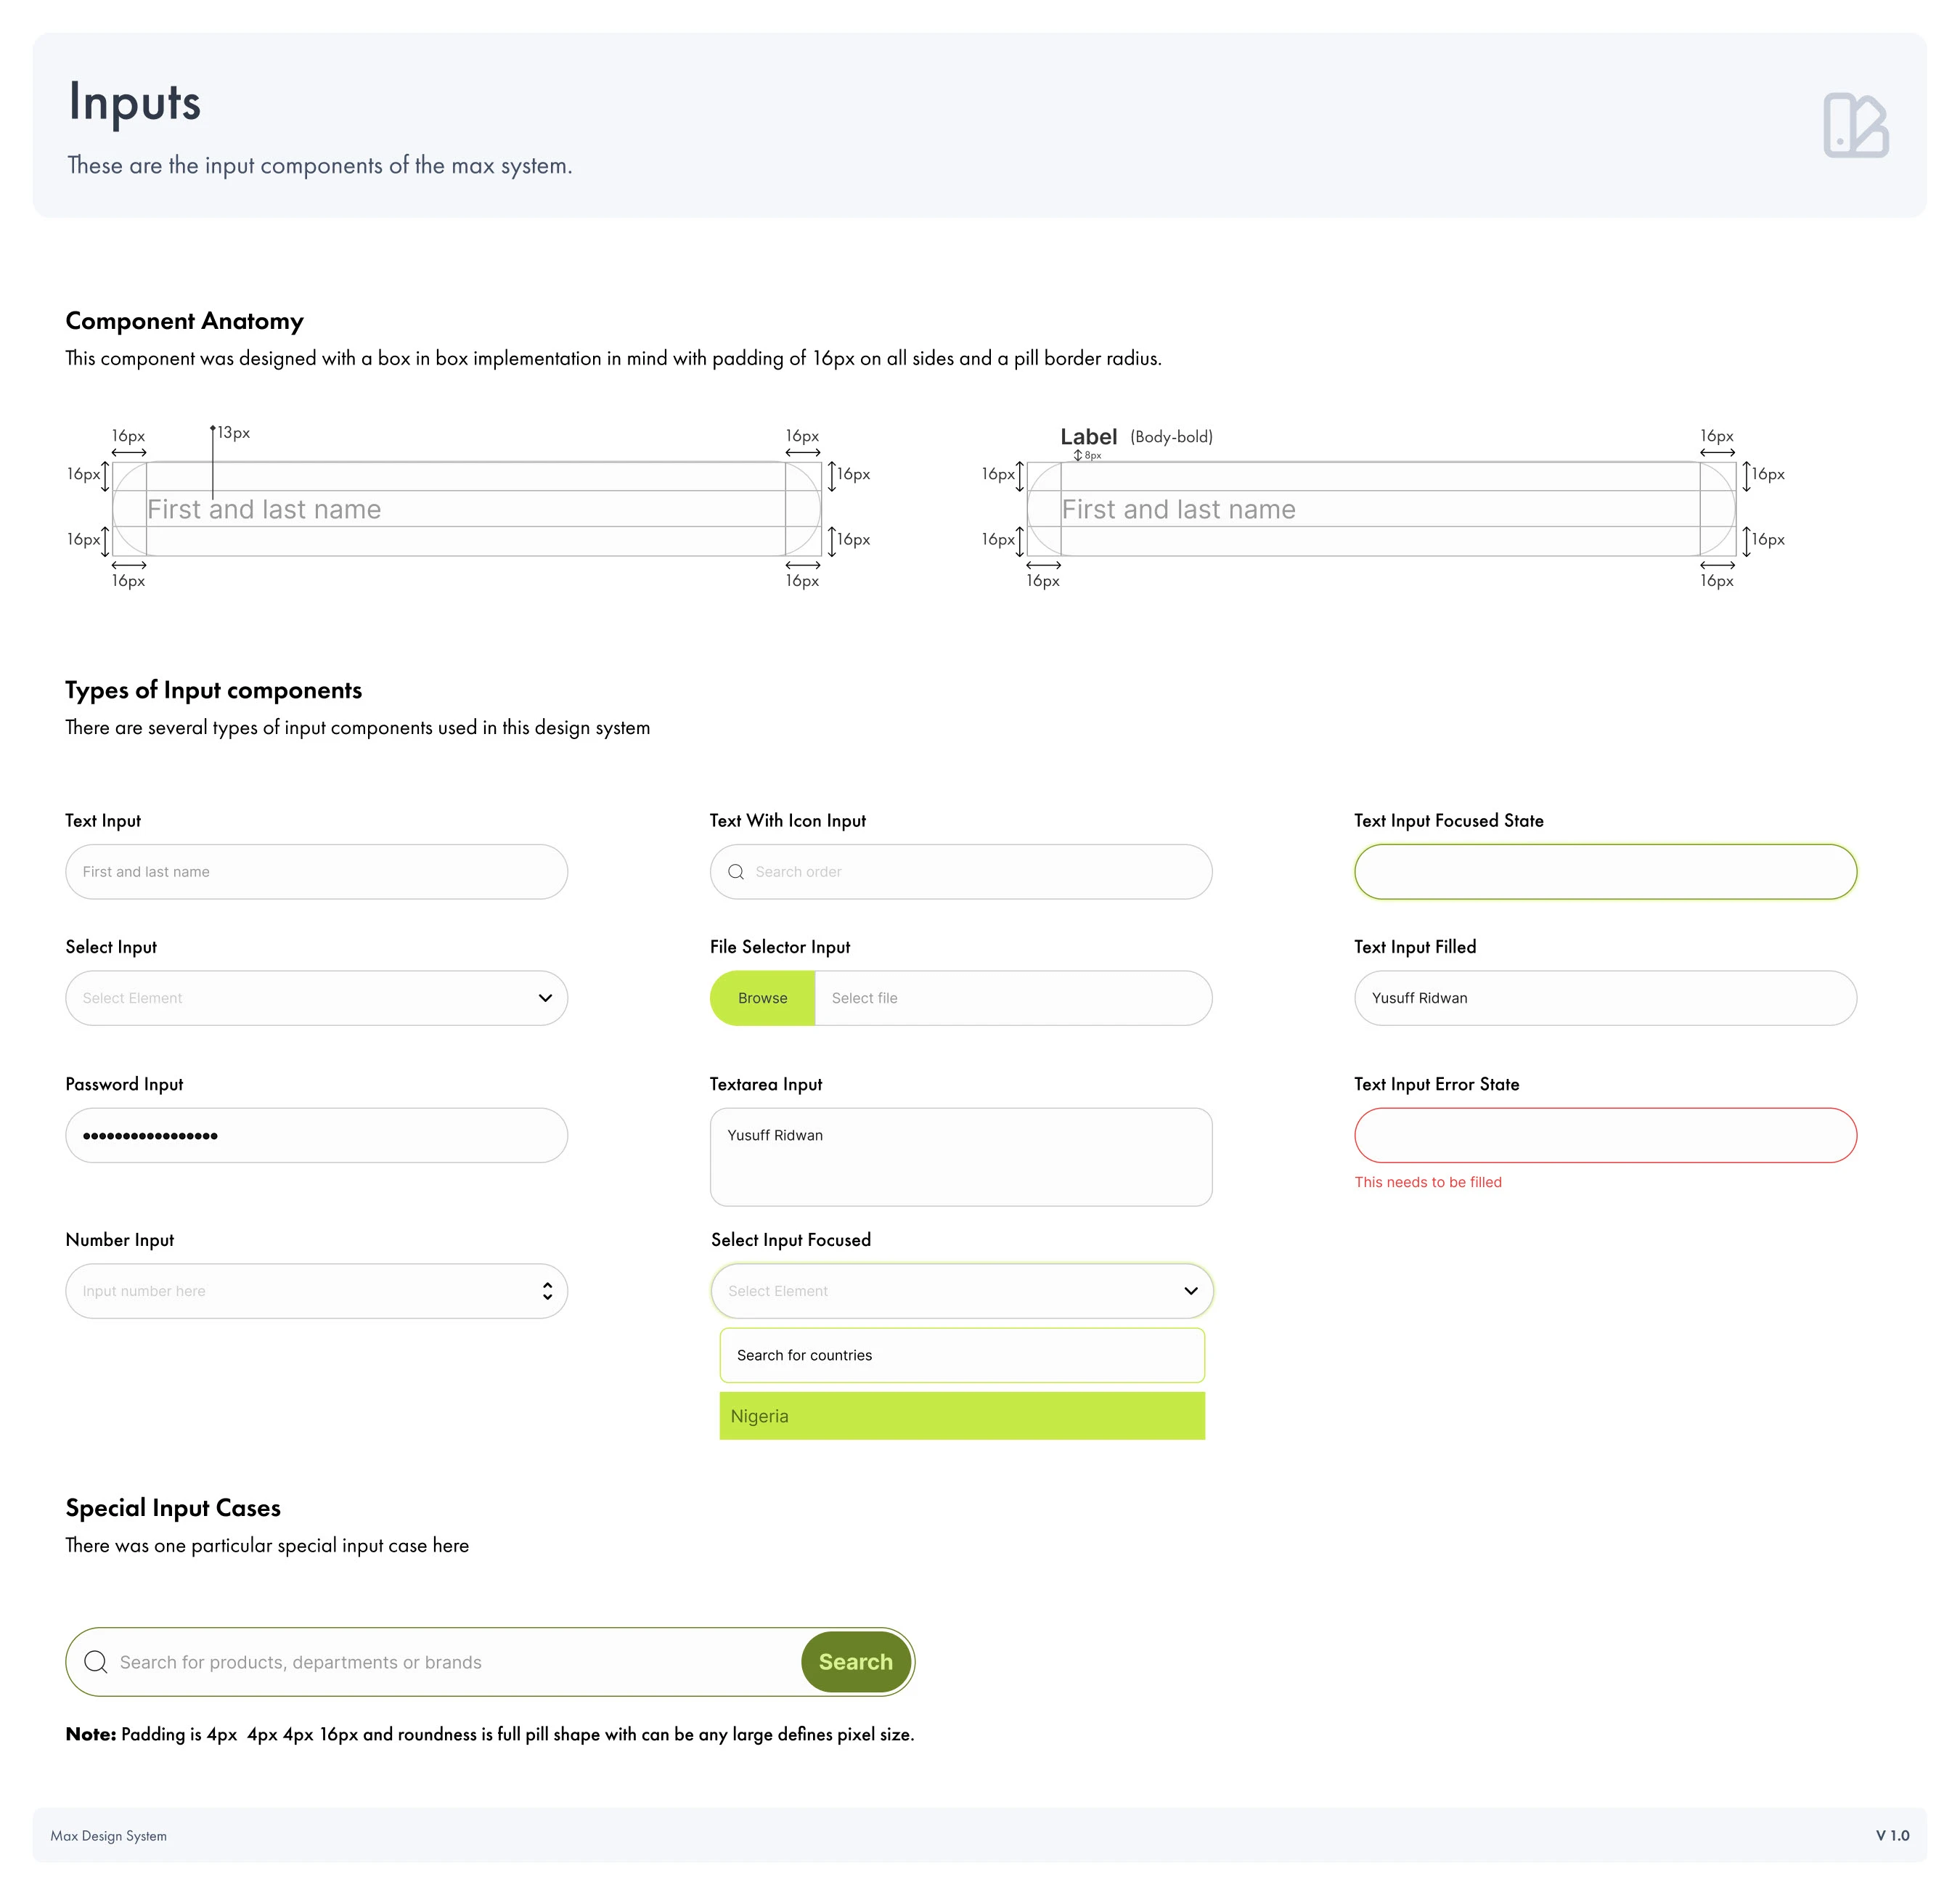The image size is (1960, 1895).
Task: Click the Input number here field
Action: tap(300, 1291)
